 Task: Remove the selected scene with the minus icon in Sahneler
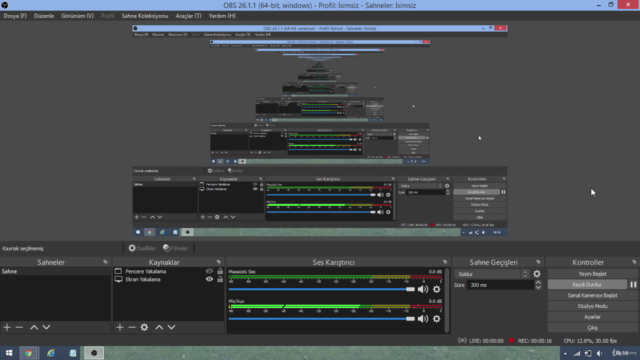tap(19, 327)
